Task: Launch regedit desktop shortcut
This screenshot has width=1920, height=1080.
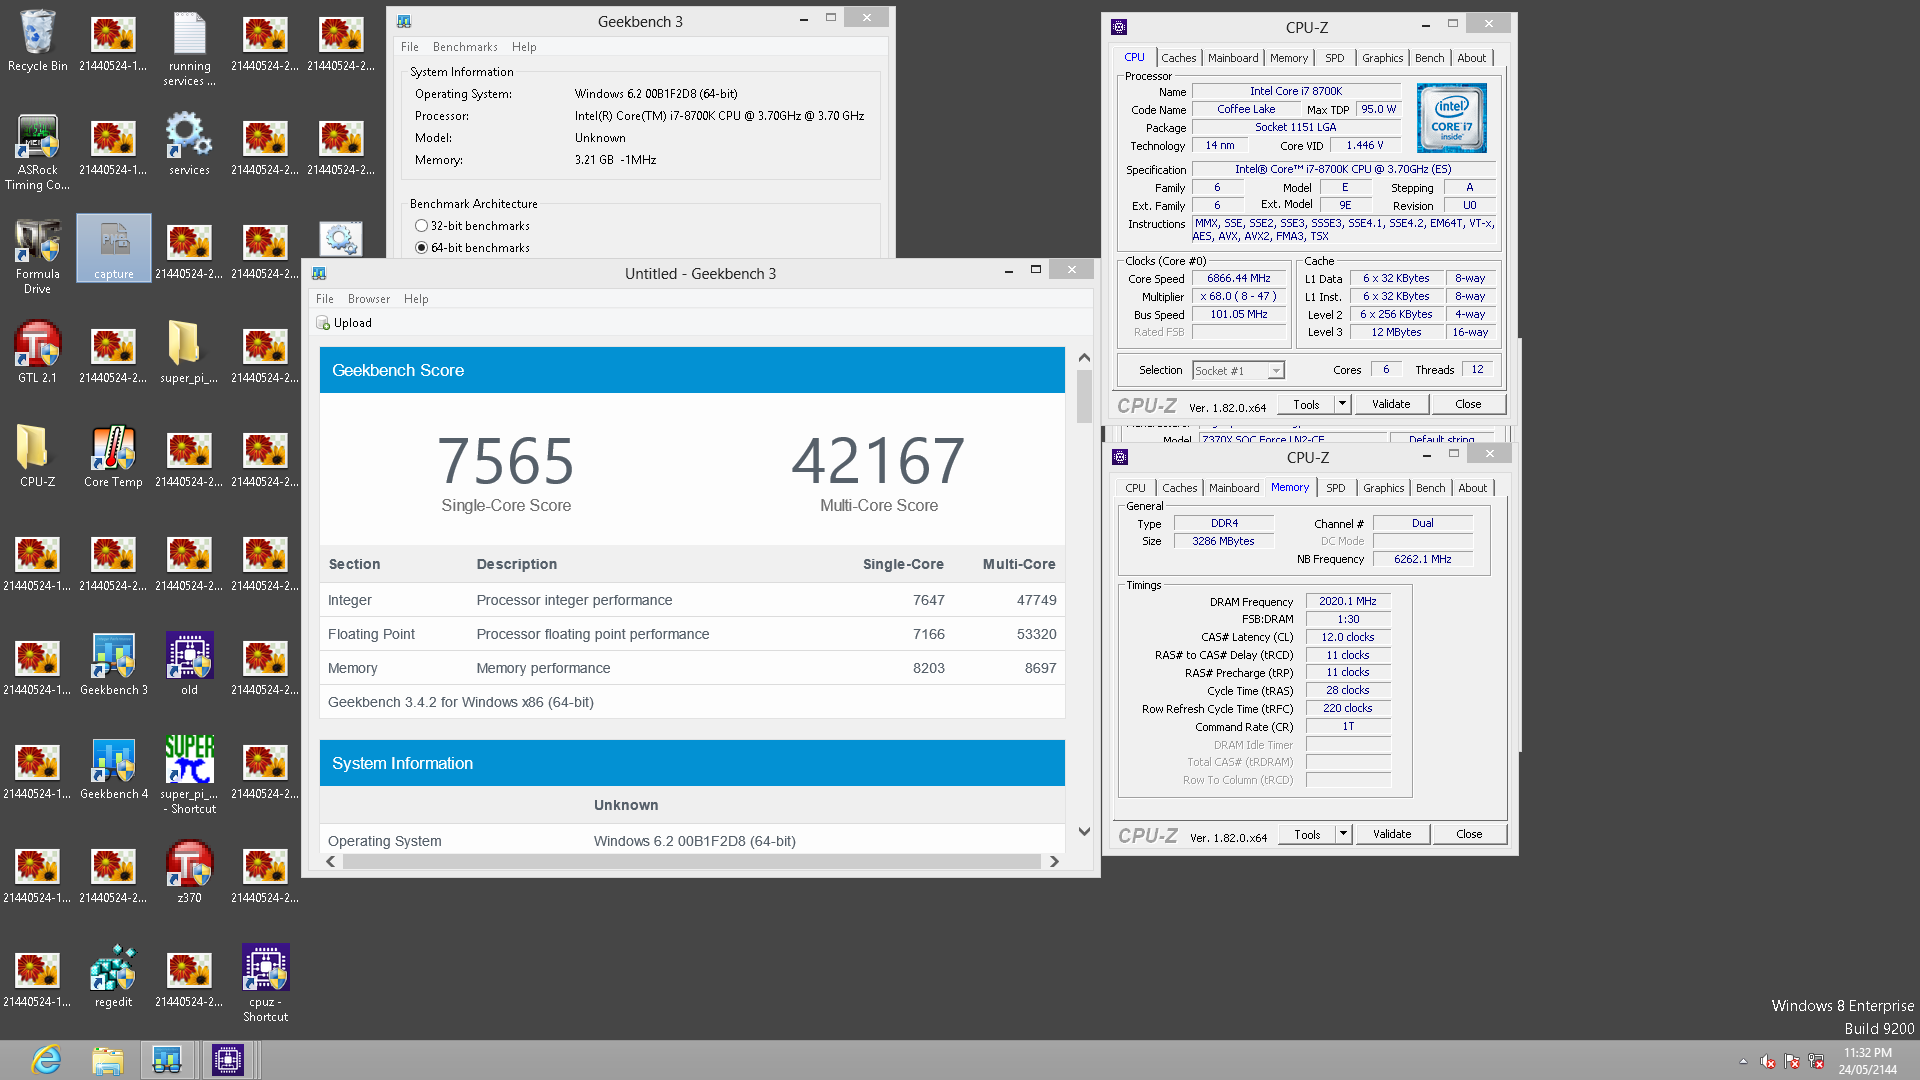Action: tap(113, 976)
